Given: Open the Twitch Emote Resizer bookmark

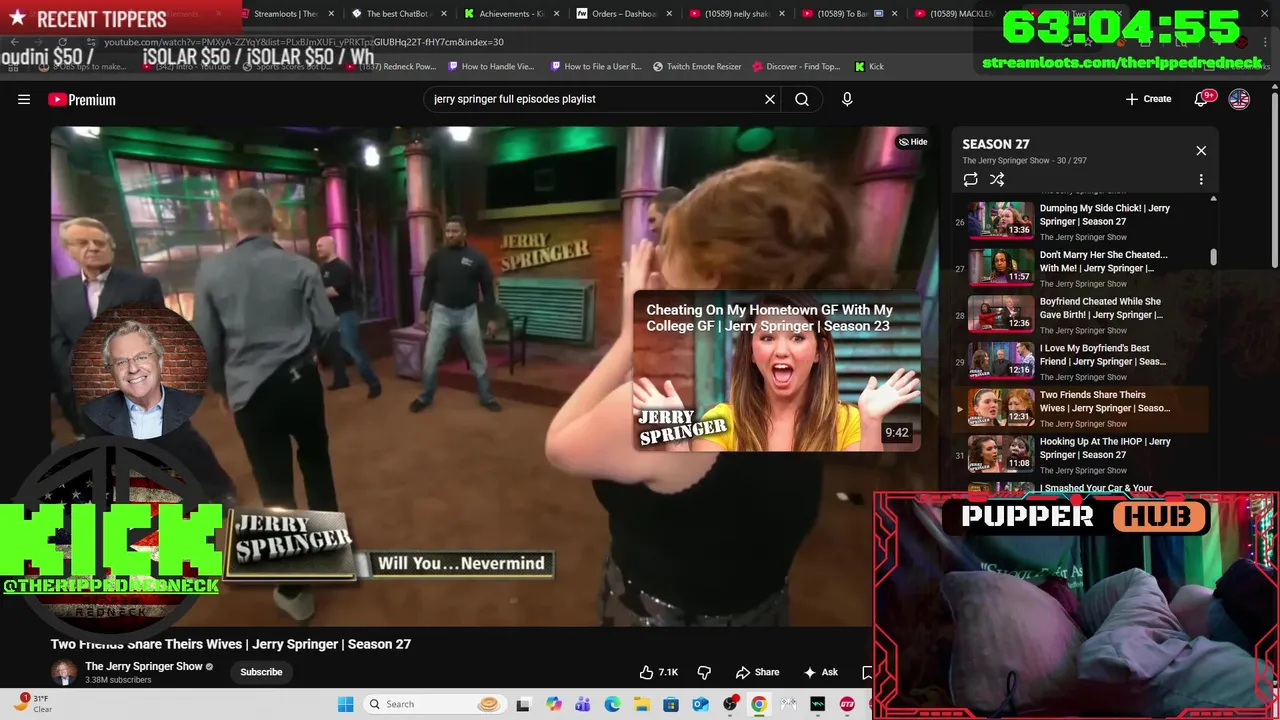Looking at the screenshot, I should point(697,66).
